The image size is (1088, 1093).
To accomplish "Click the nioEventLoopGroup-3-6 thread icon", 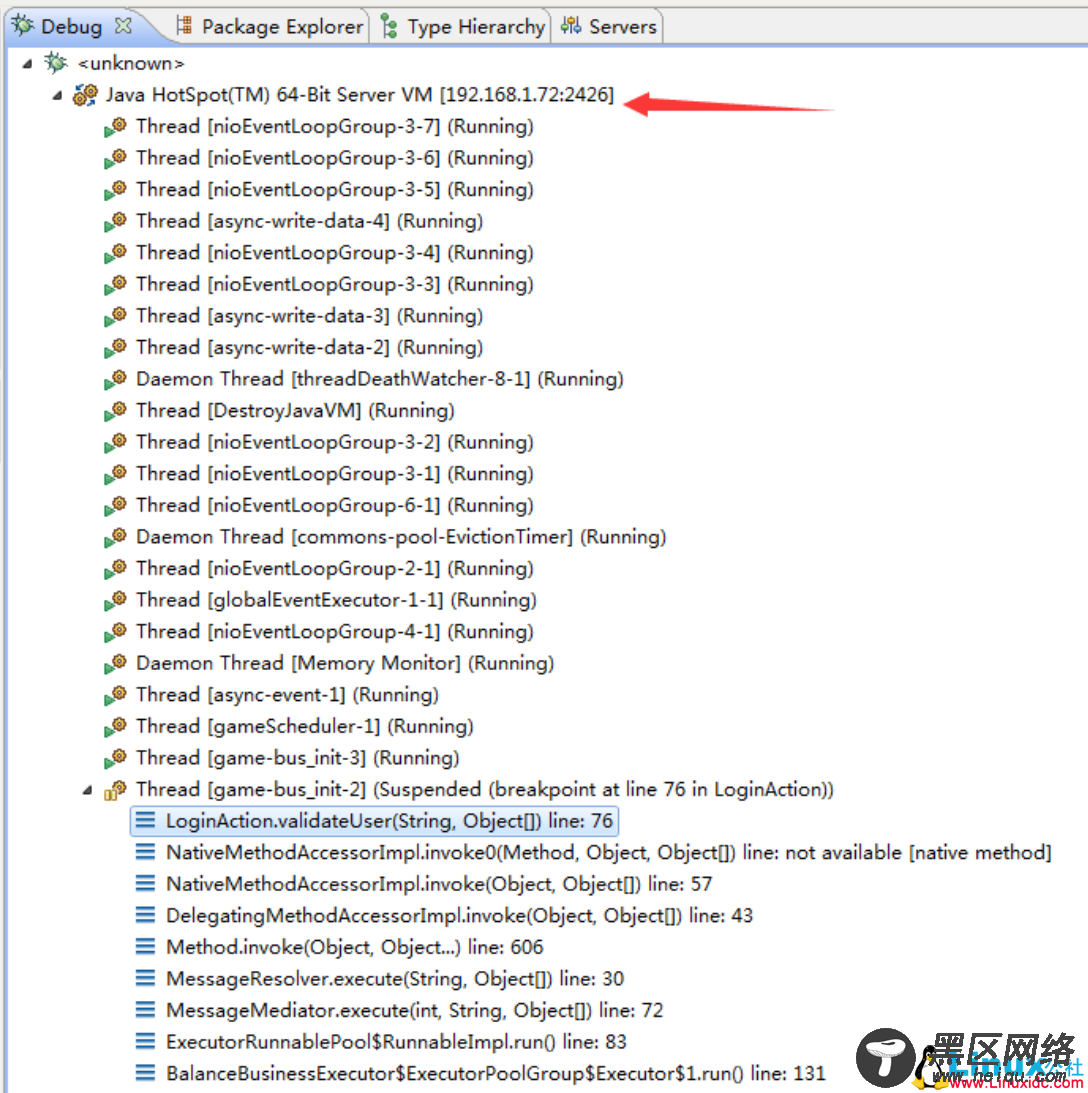I will (x=116, y=158).
